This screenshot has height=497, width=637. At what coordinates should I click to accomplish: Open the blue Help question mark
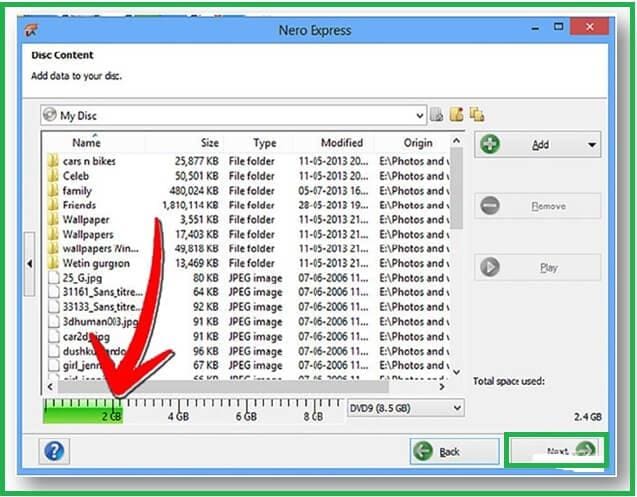54,451
